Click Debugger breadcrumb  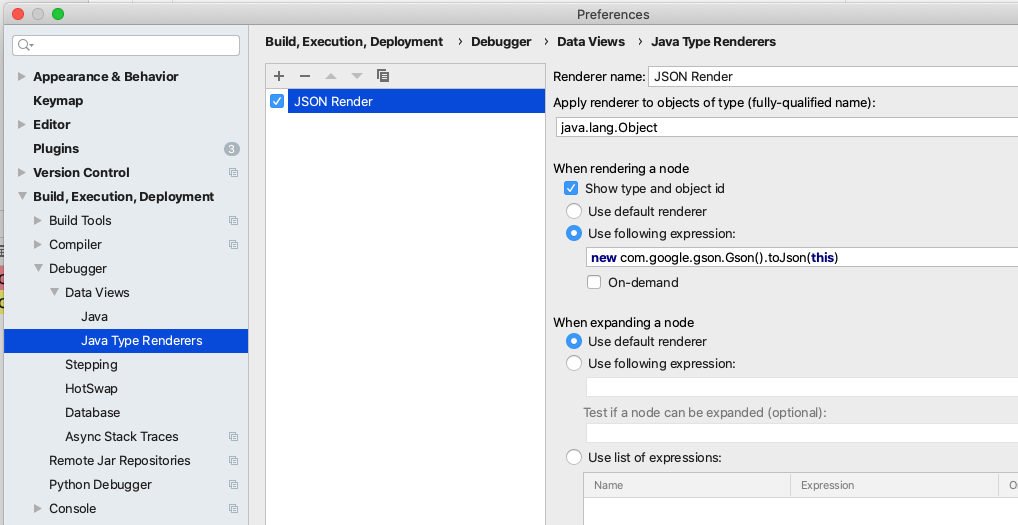point(501,42)
